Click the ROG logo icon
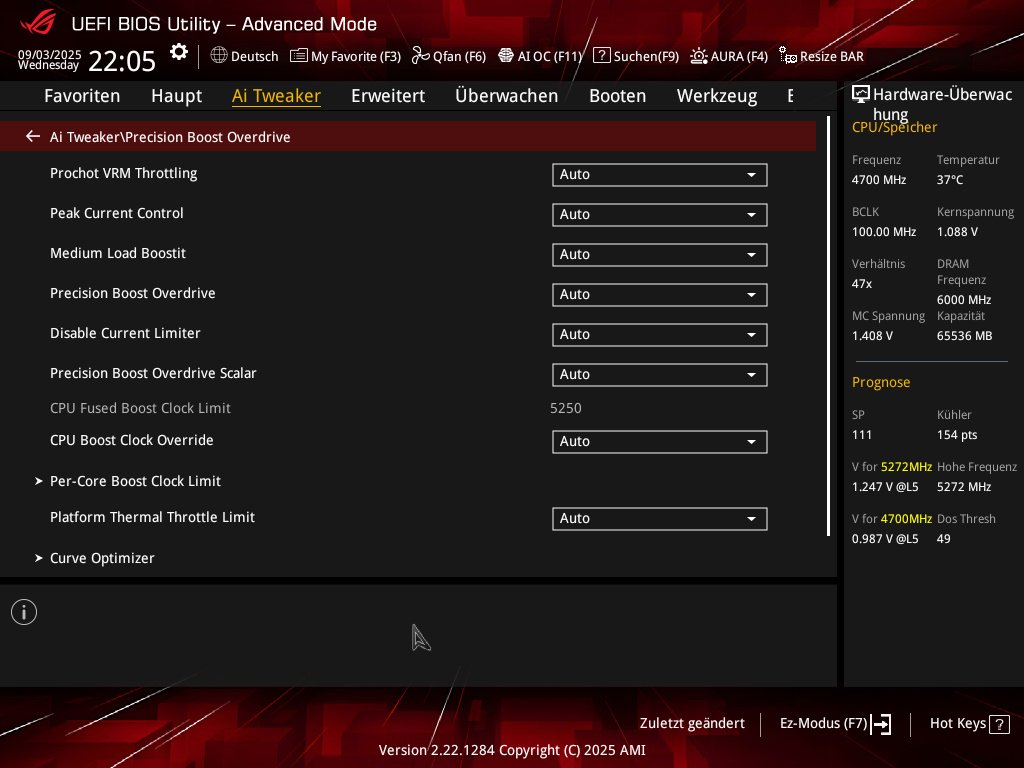Screen dimensions: 1024x768 (38, 23)
